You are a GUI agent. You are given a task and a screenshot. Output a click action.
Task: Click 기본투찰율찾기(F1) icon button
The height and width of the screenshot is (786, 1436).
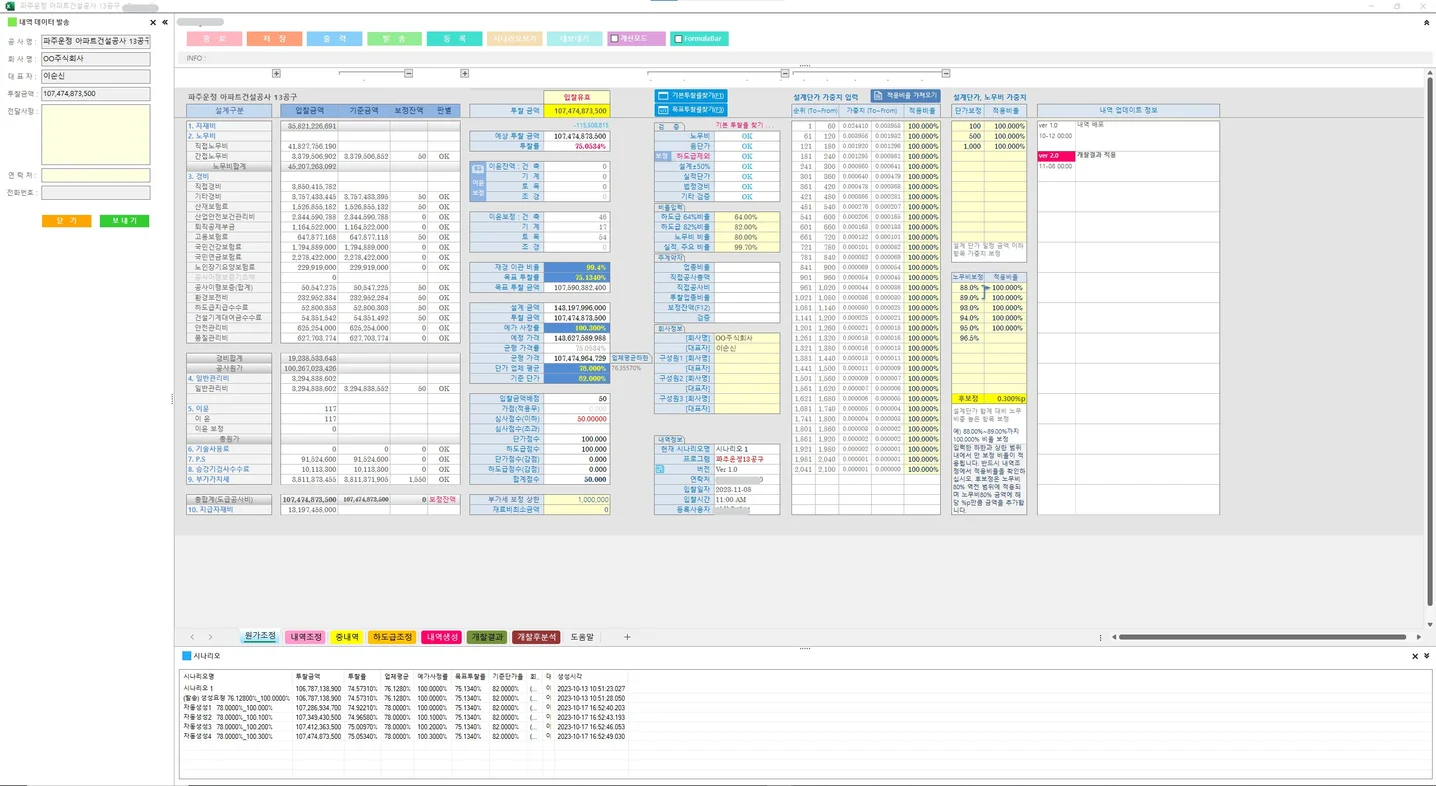[691, 96]
